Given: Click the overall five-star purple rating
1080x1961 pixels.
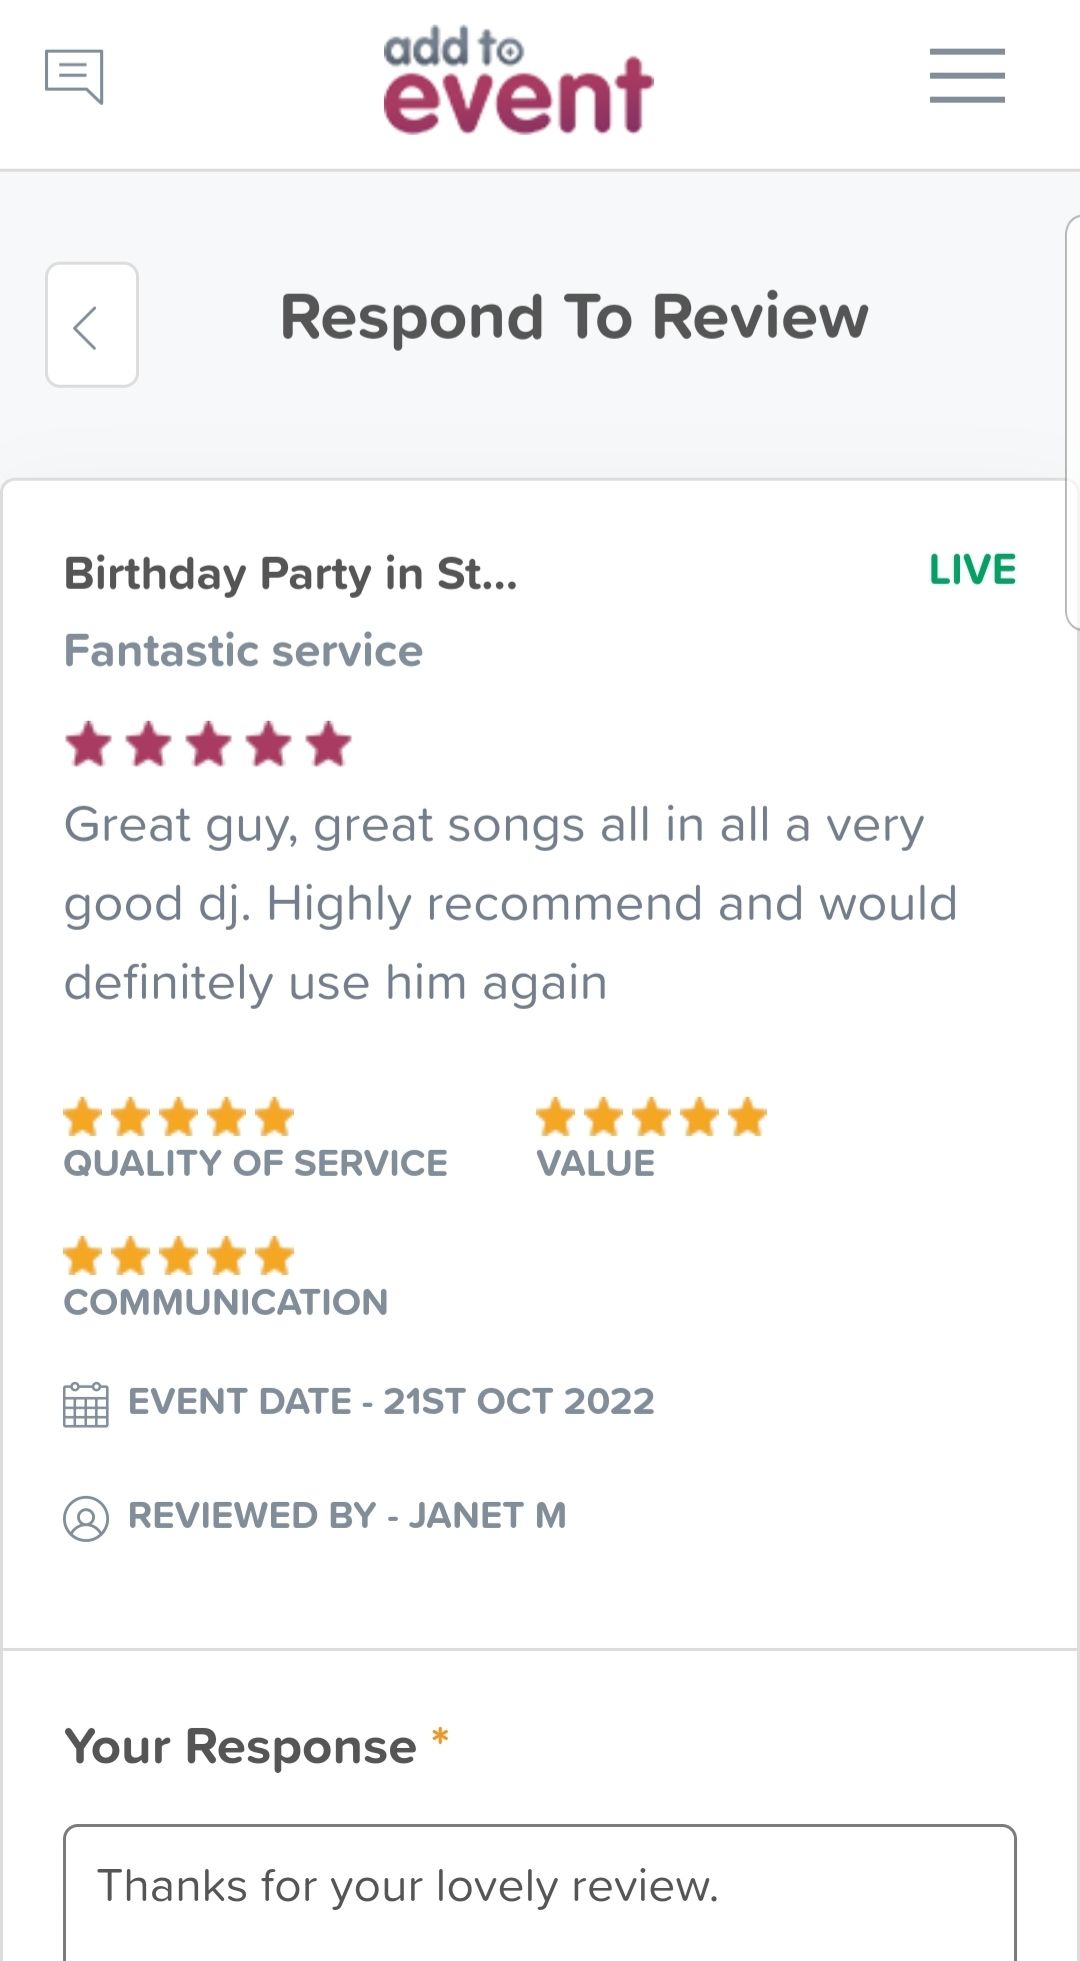Looking at the screenshot, I should tap(208, 745).
